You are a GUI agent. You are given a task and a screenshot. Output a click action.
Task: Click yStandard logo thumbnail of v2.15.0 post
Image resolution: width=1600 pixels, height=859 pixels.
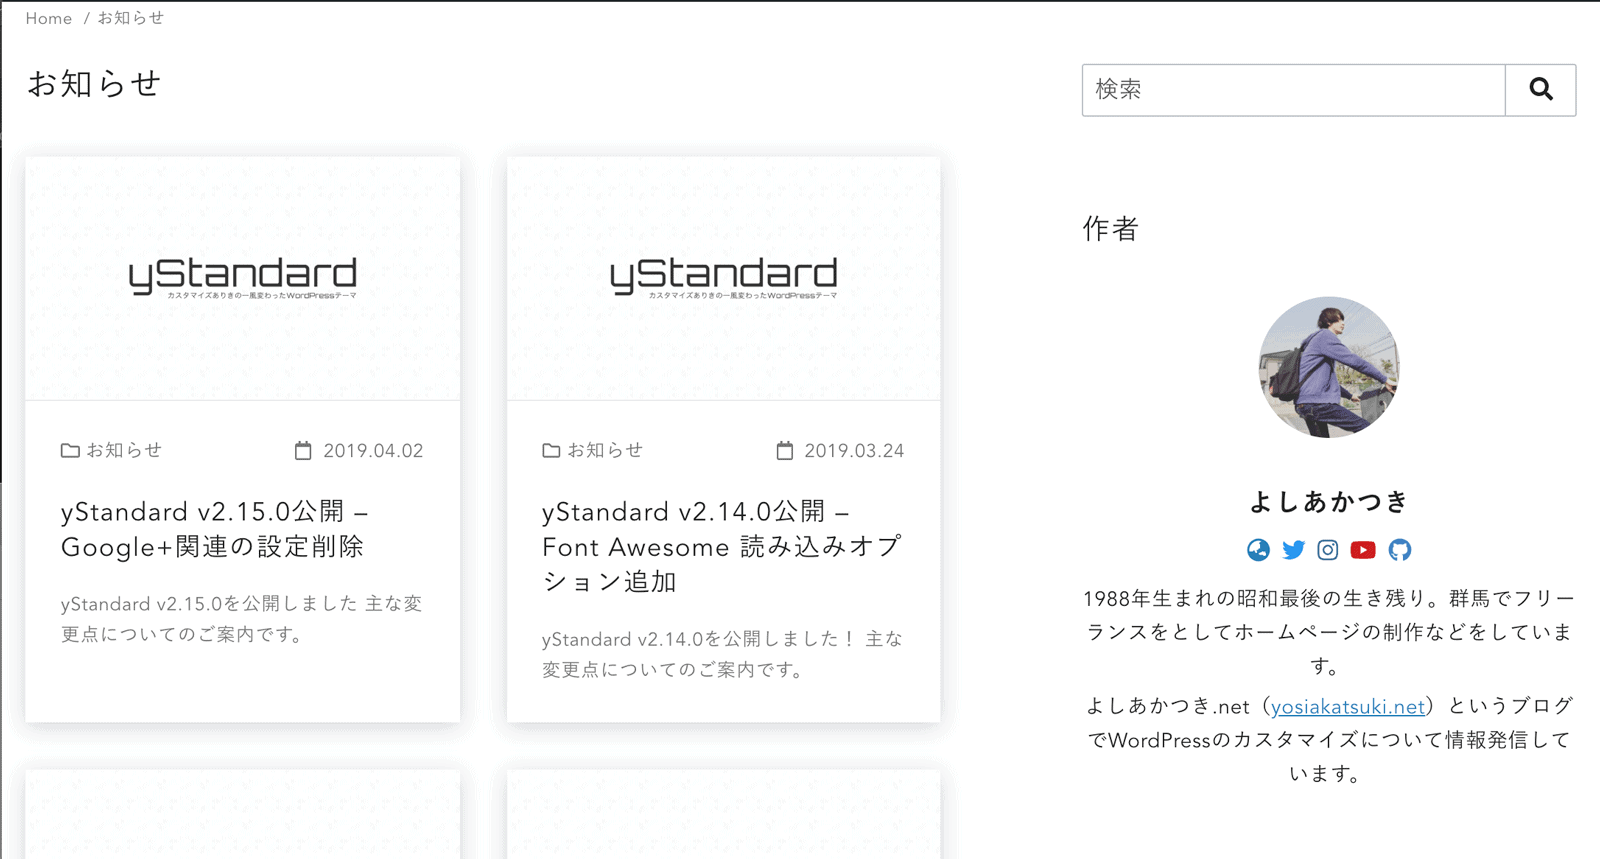(243, 278)
